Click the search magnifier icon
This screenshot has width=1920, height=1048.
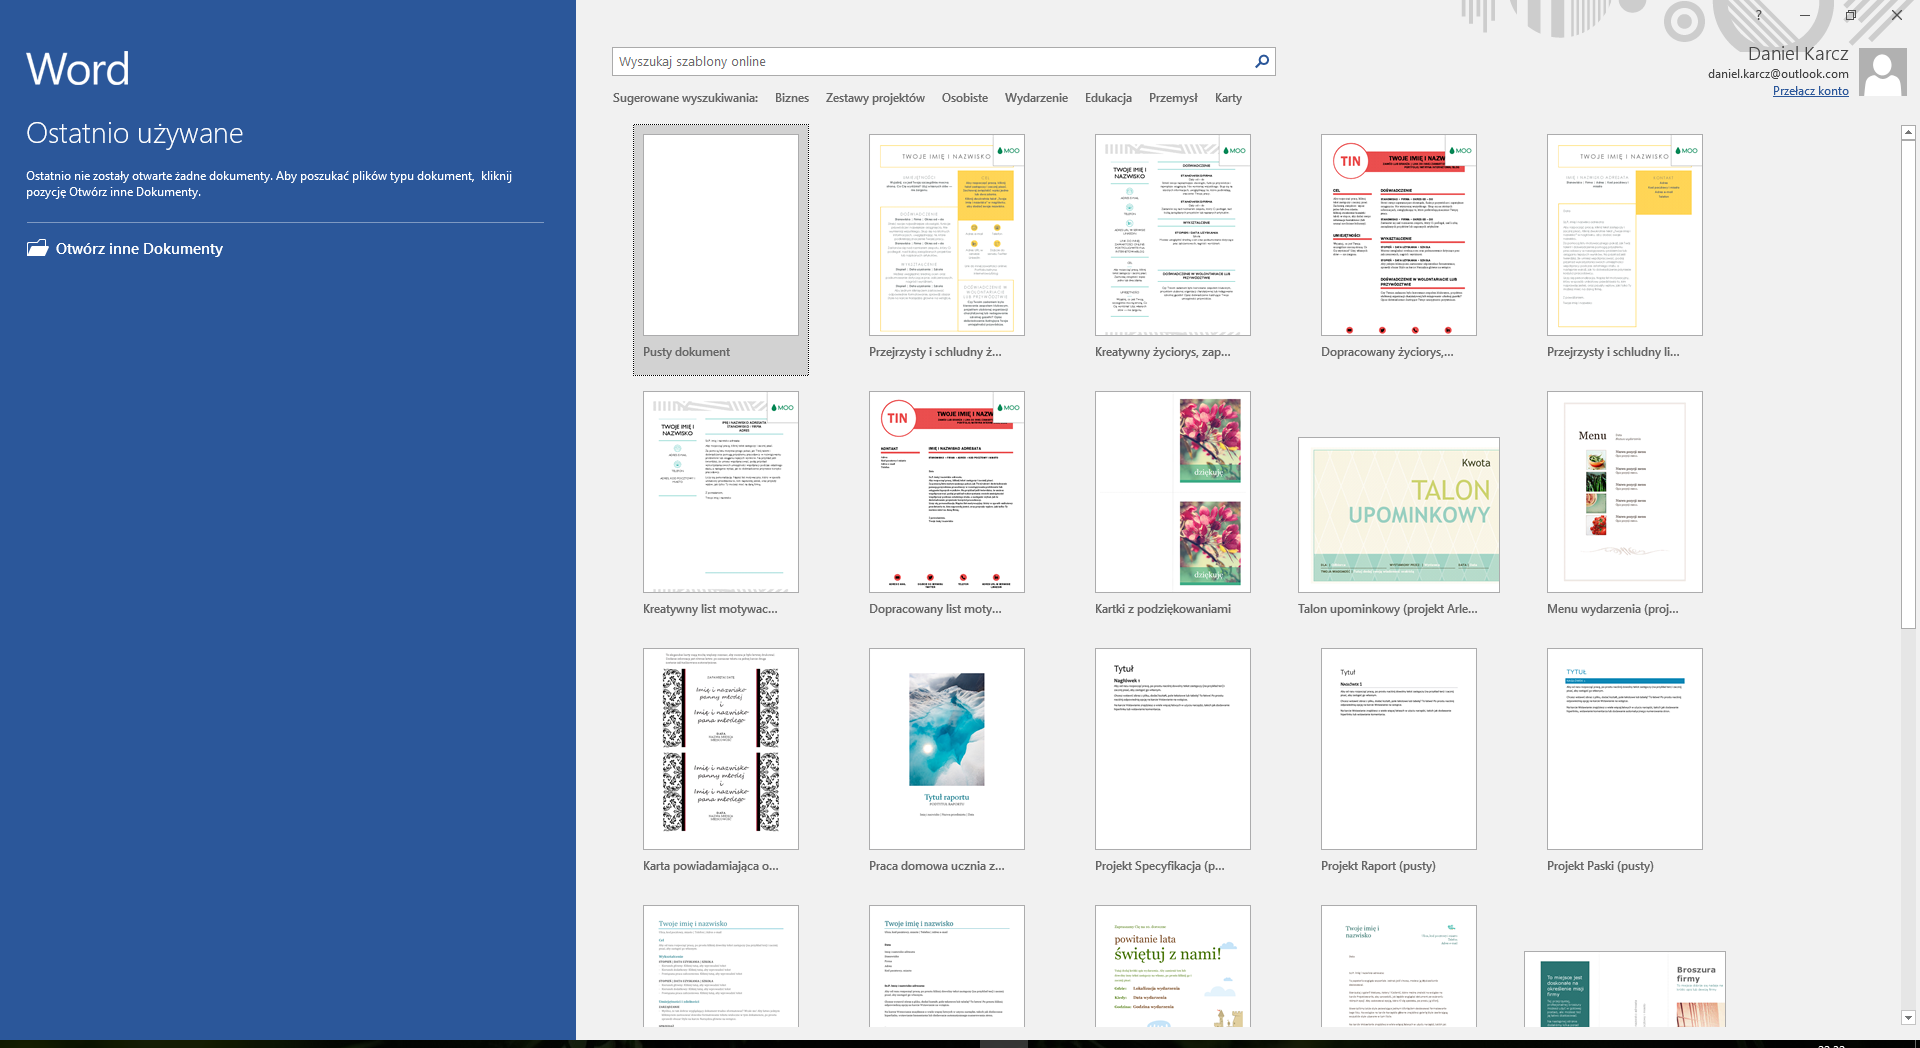(1262, 62)
